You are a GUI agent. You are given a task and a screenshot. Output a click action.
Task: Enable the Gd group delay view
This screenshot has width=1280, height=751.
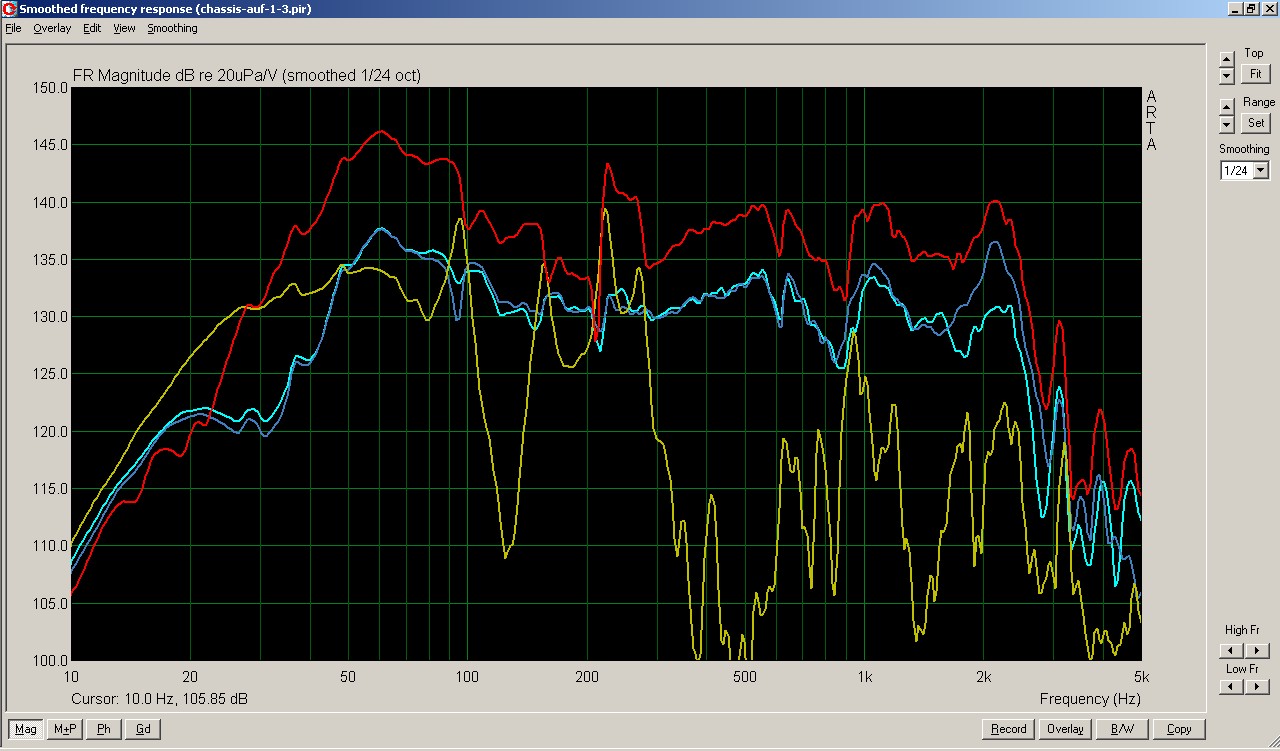pyautogui.click(x=143, y=729)
